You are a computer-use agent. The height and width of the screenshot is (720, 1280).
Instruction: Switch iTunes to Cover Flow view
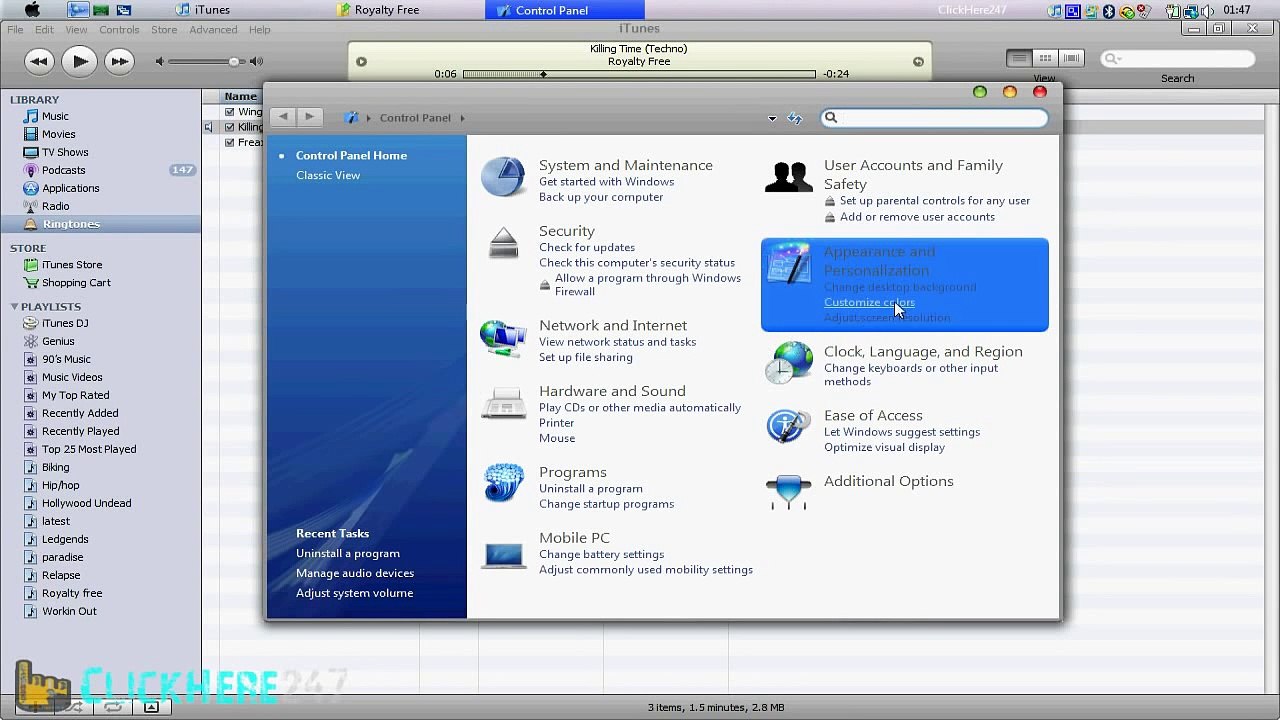[x=1071, y=59]
